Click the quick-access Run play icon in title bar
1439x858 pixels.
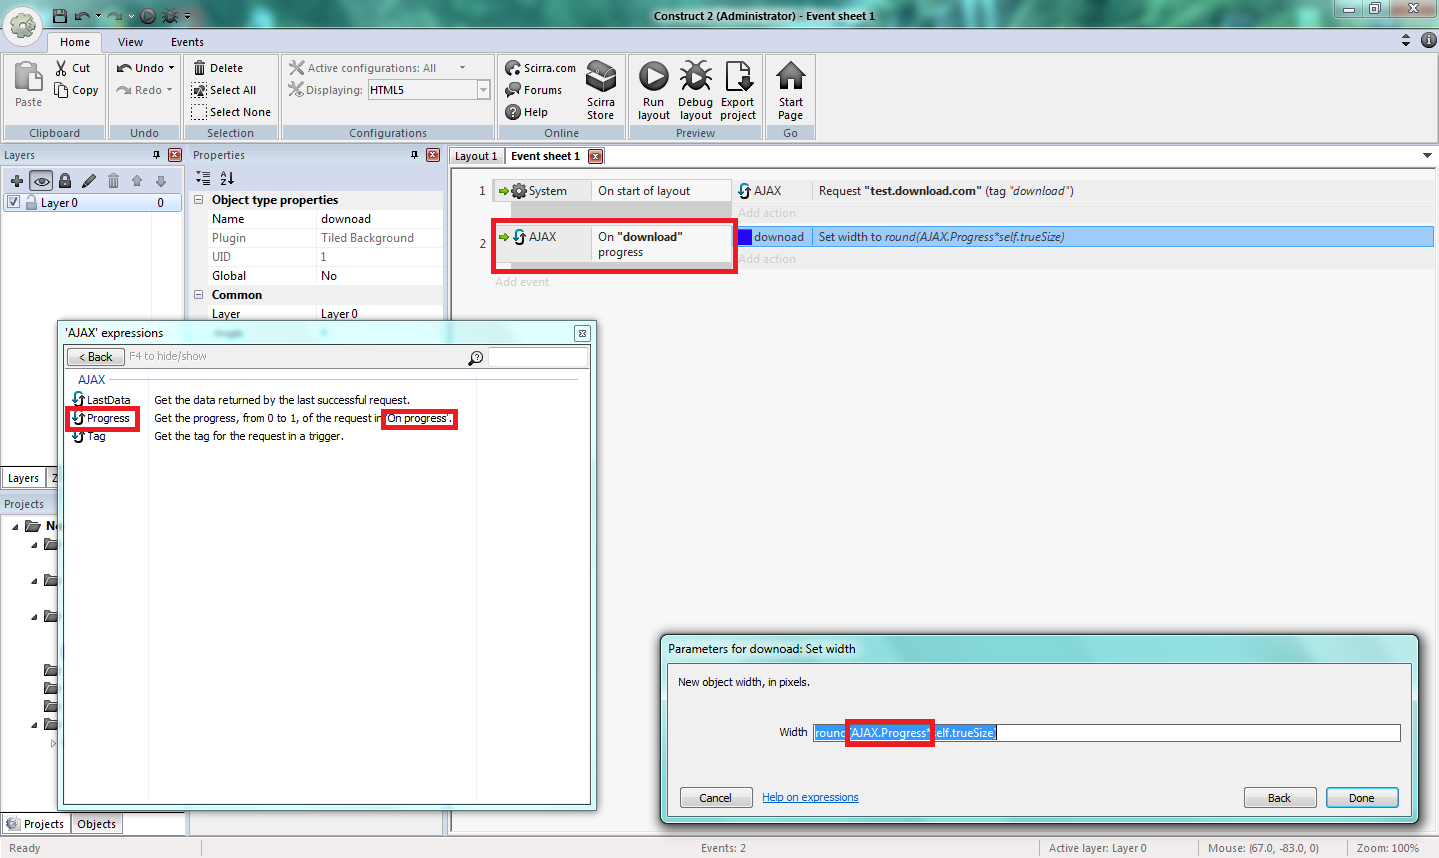click(148, 16)
